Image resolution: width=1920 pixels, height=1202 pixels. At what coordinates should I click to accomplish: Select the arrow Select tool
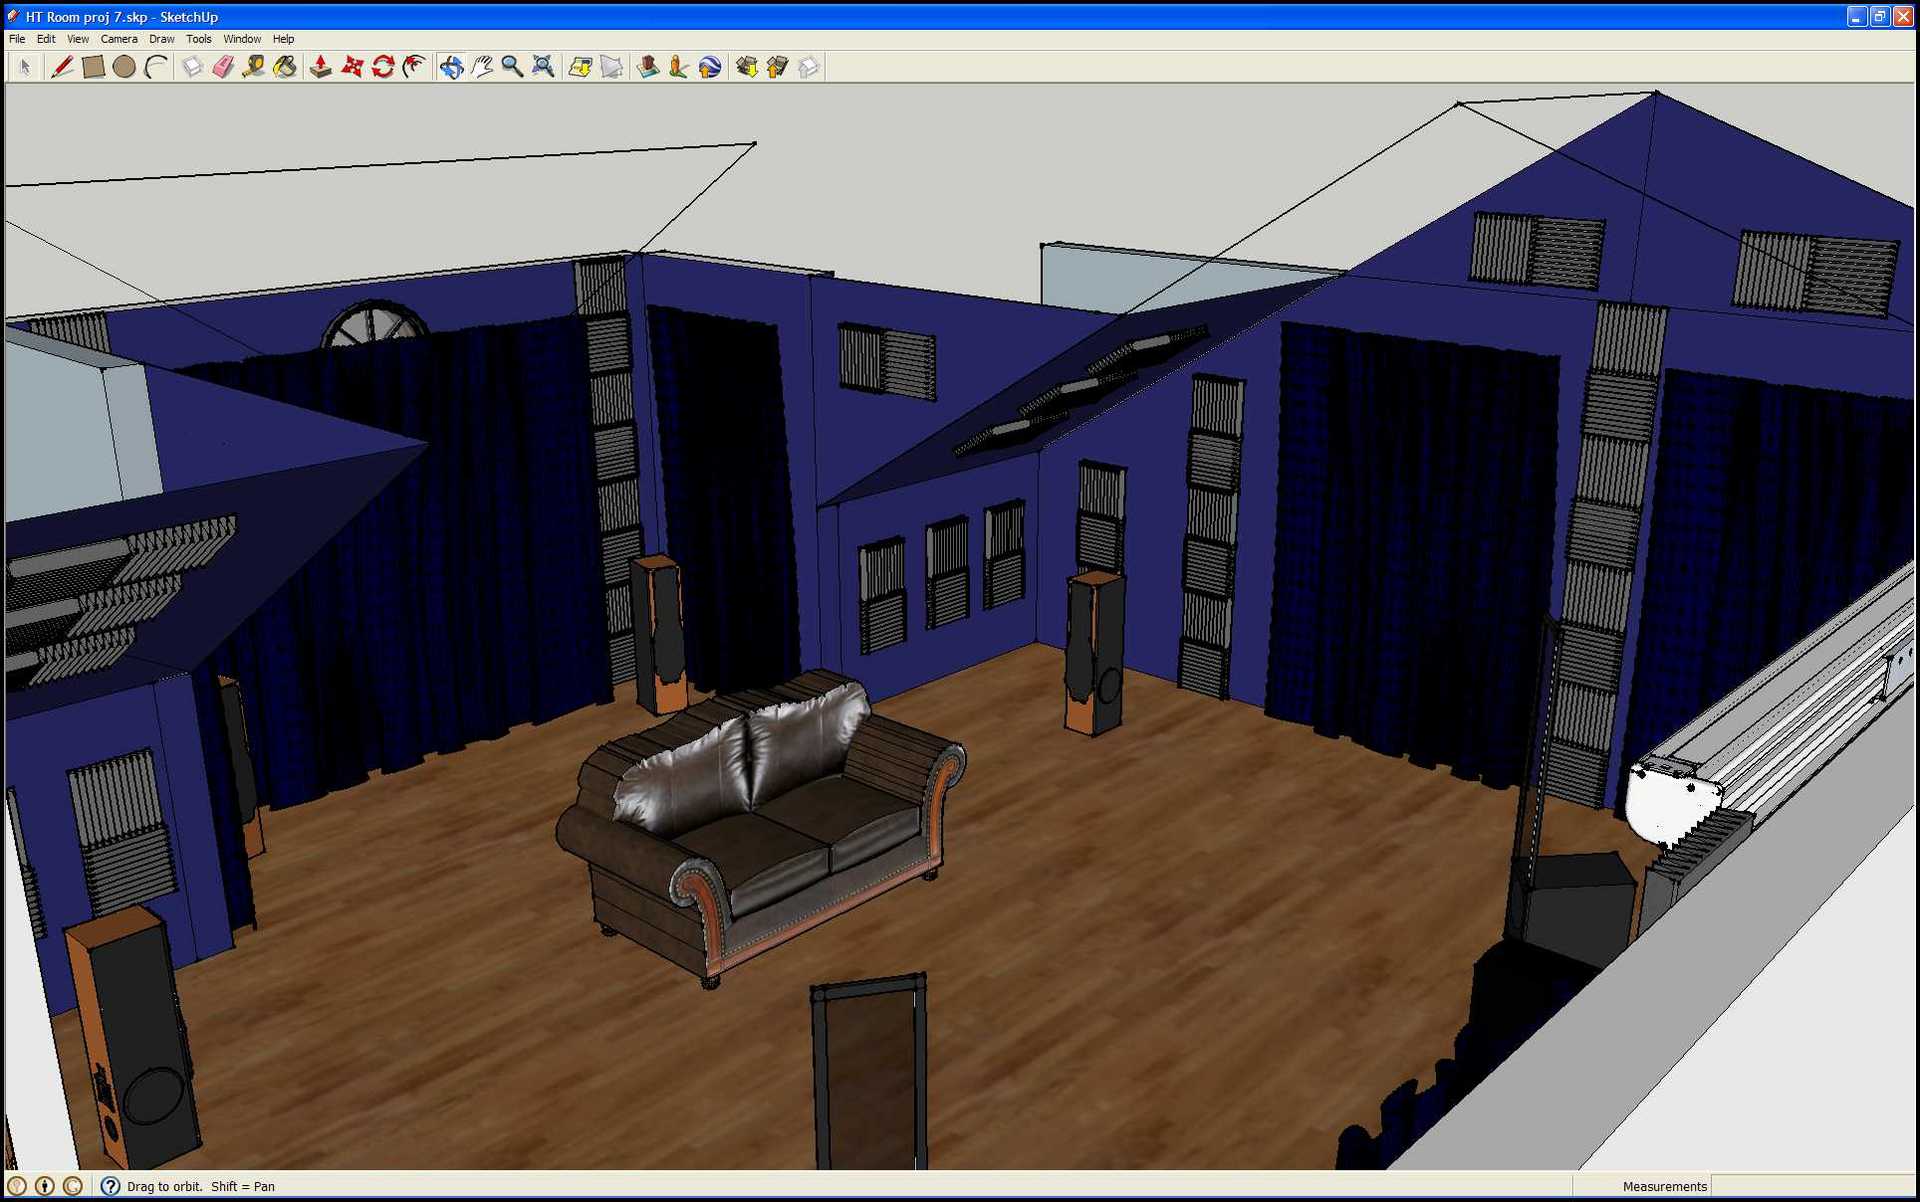point(25,67)
